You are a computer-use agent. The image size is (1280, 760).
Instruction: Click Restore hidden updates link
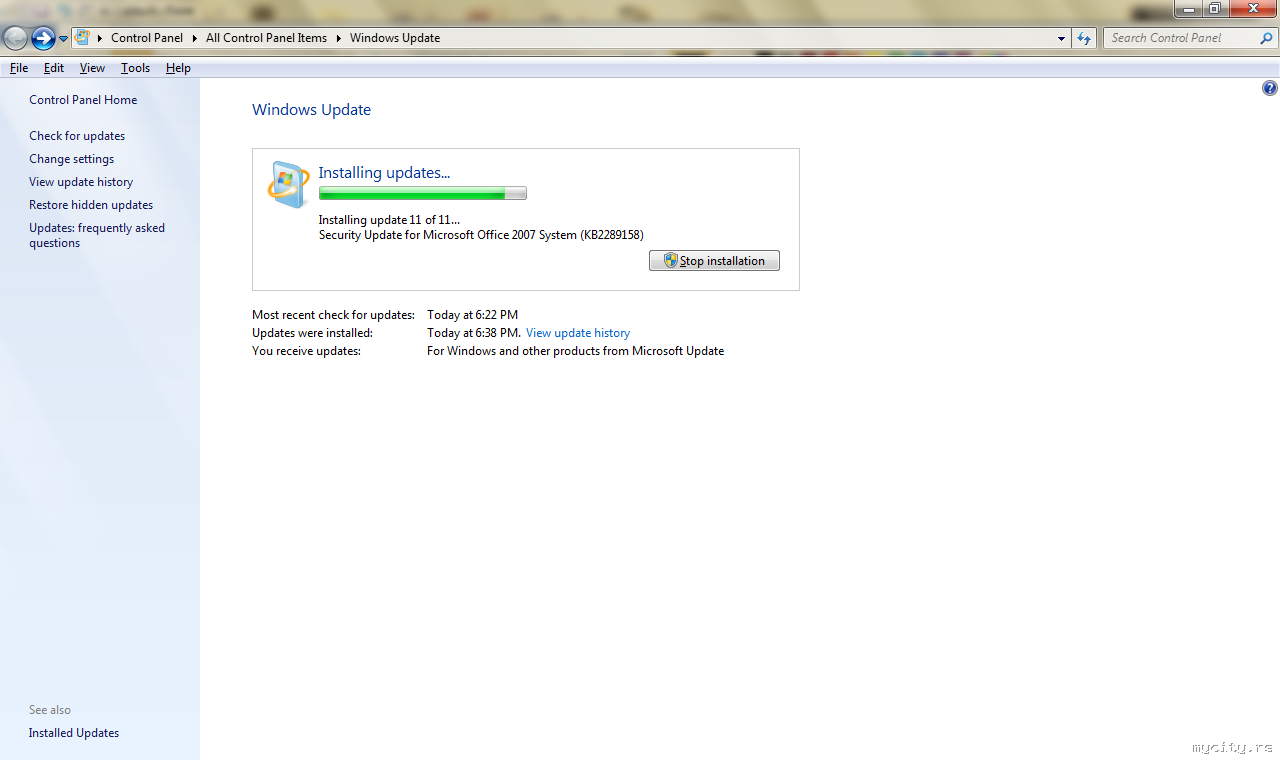[x=91, y=205]
